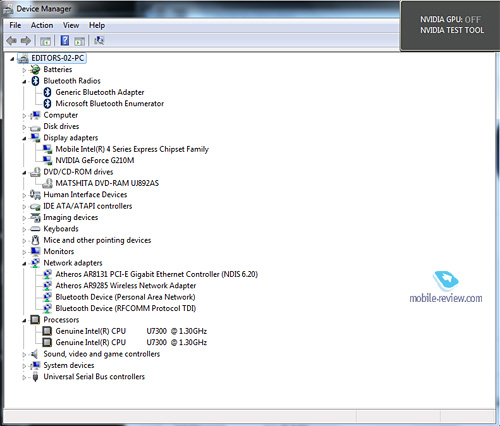Expand Universal Serial Bus controllers

[x=24, y=377]
